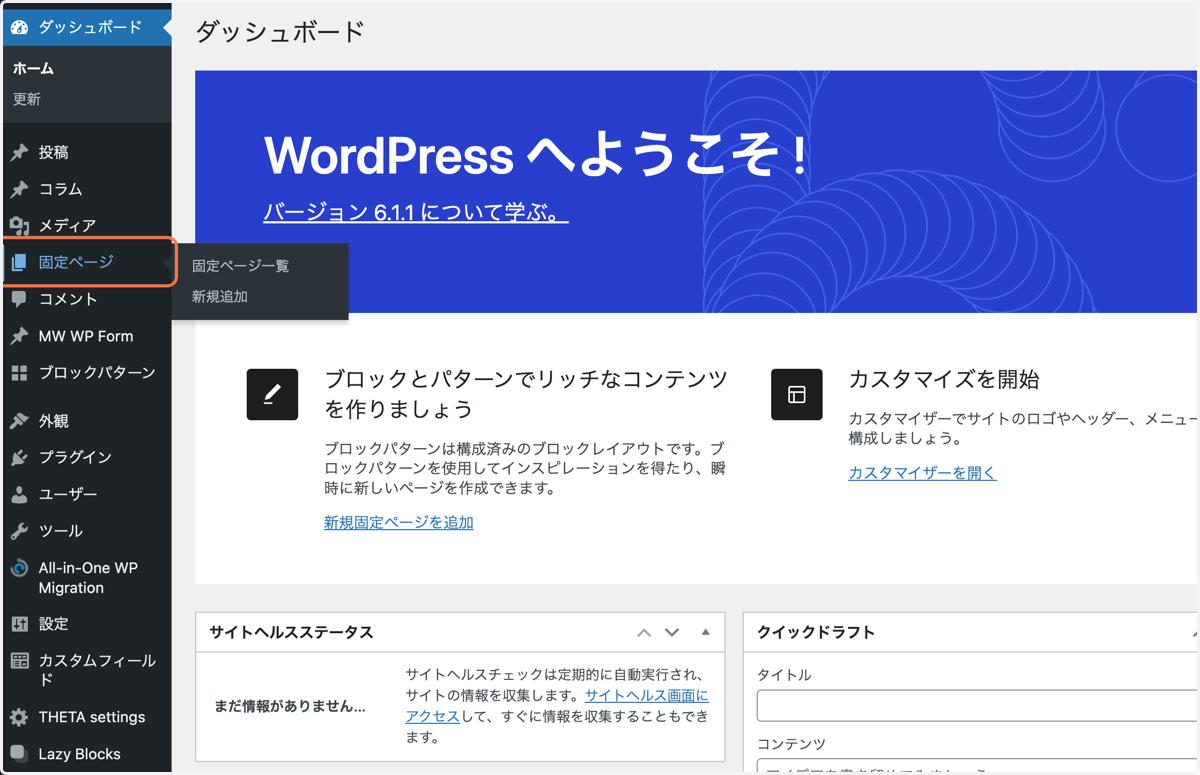Click the media icon beside メディア
This screenshot has width=1200, height=775.
point(19,226)
